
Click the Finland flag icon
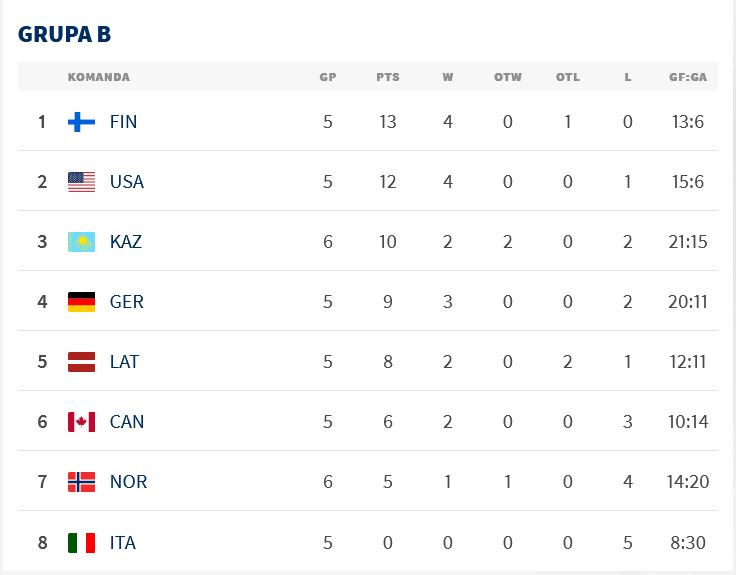(81, 122)
